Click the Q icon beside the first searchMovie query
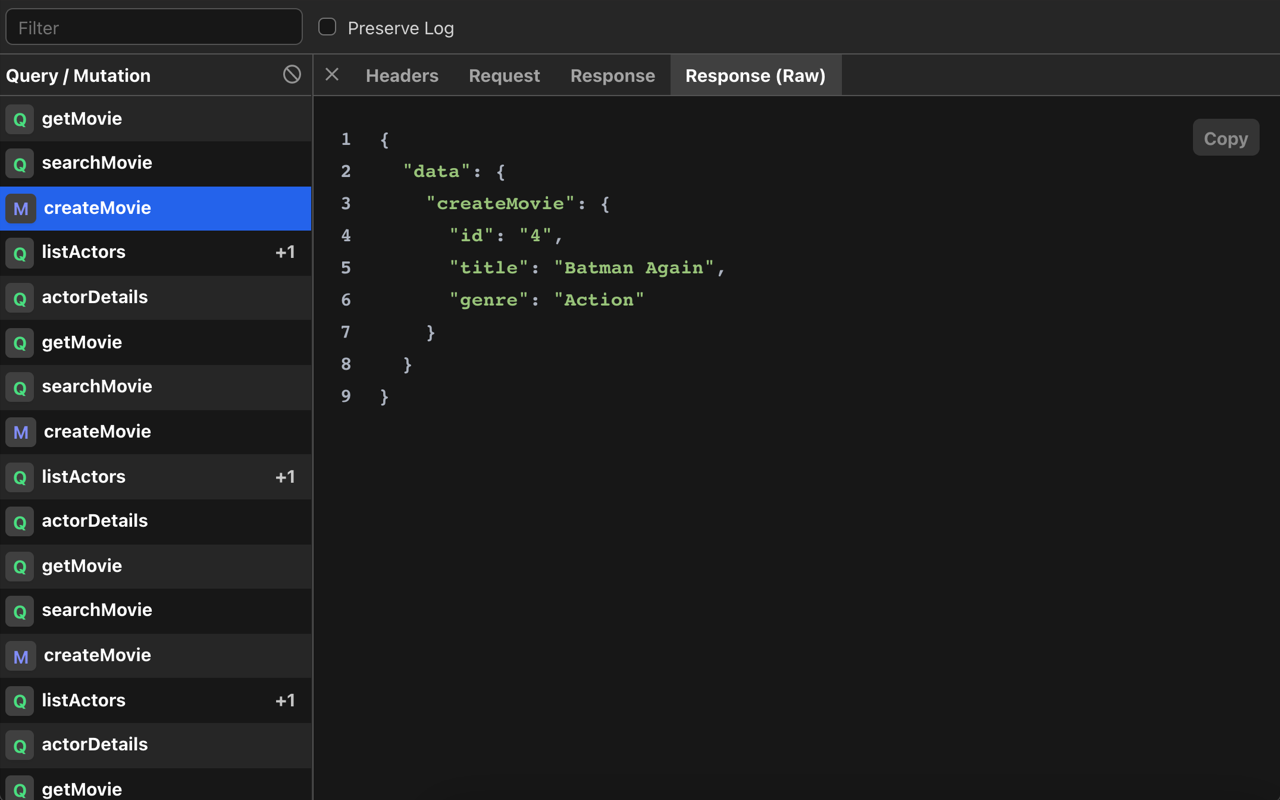 pos(19,163)
